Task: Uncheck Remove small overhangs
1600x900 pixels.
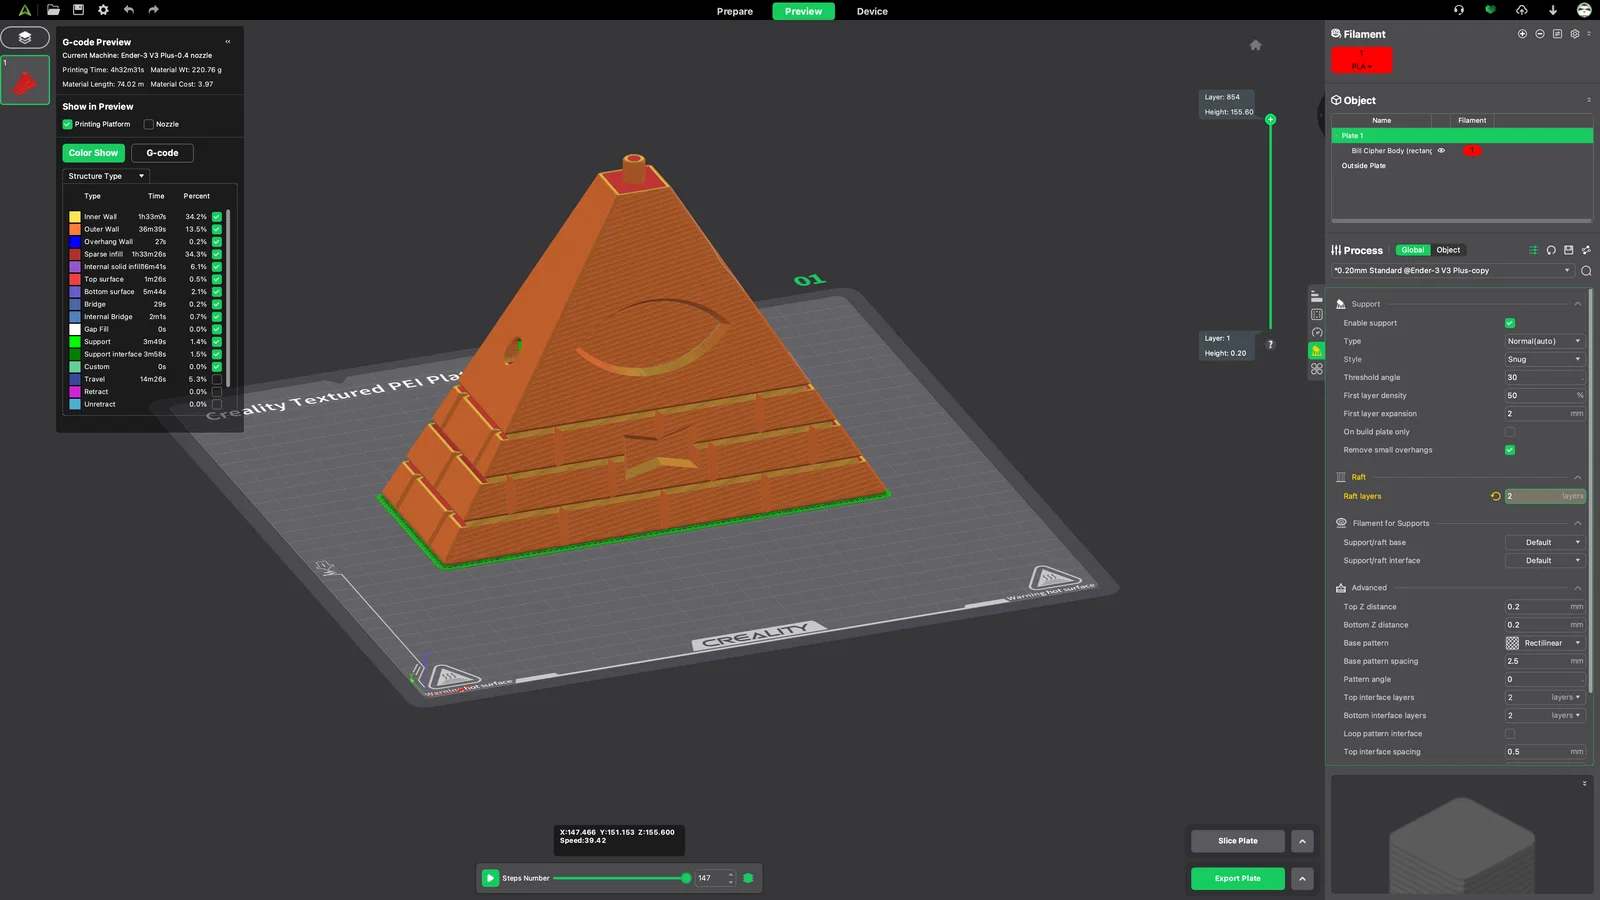Action: point(1510,450)
